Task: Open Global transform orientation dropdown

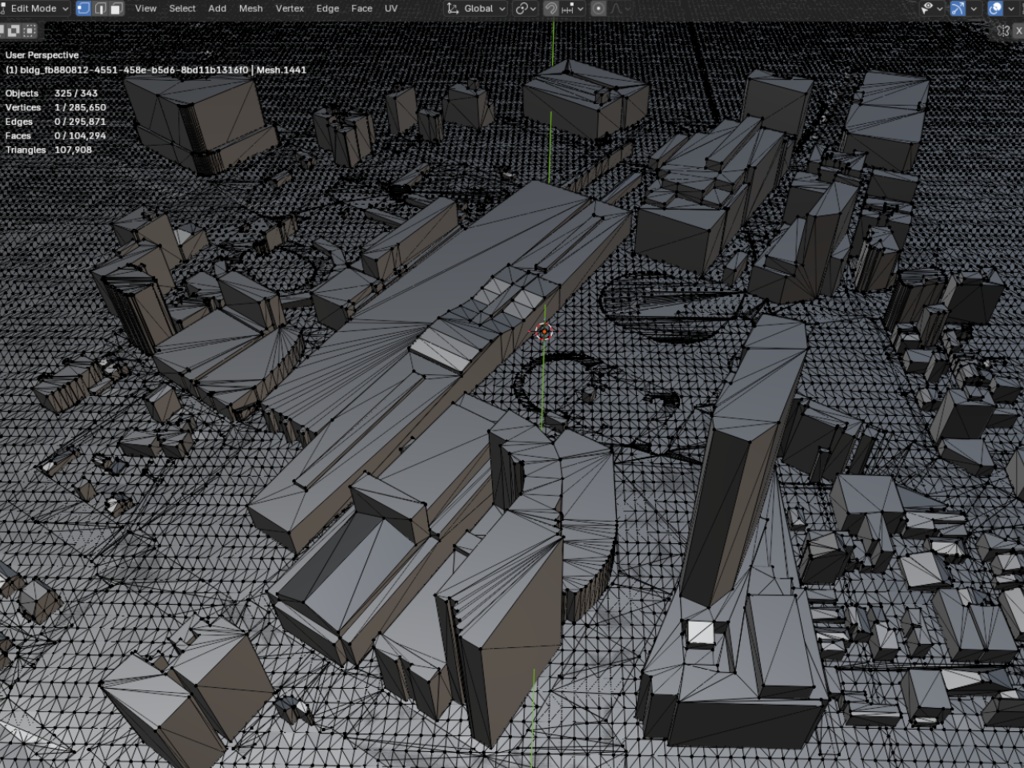Action: click(477, 8)
